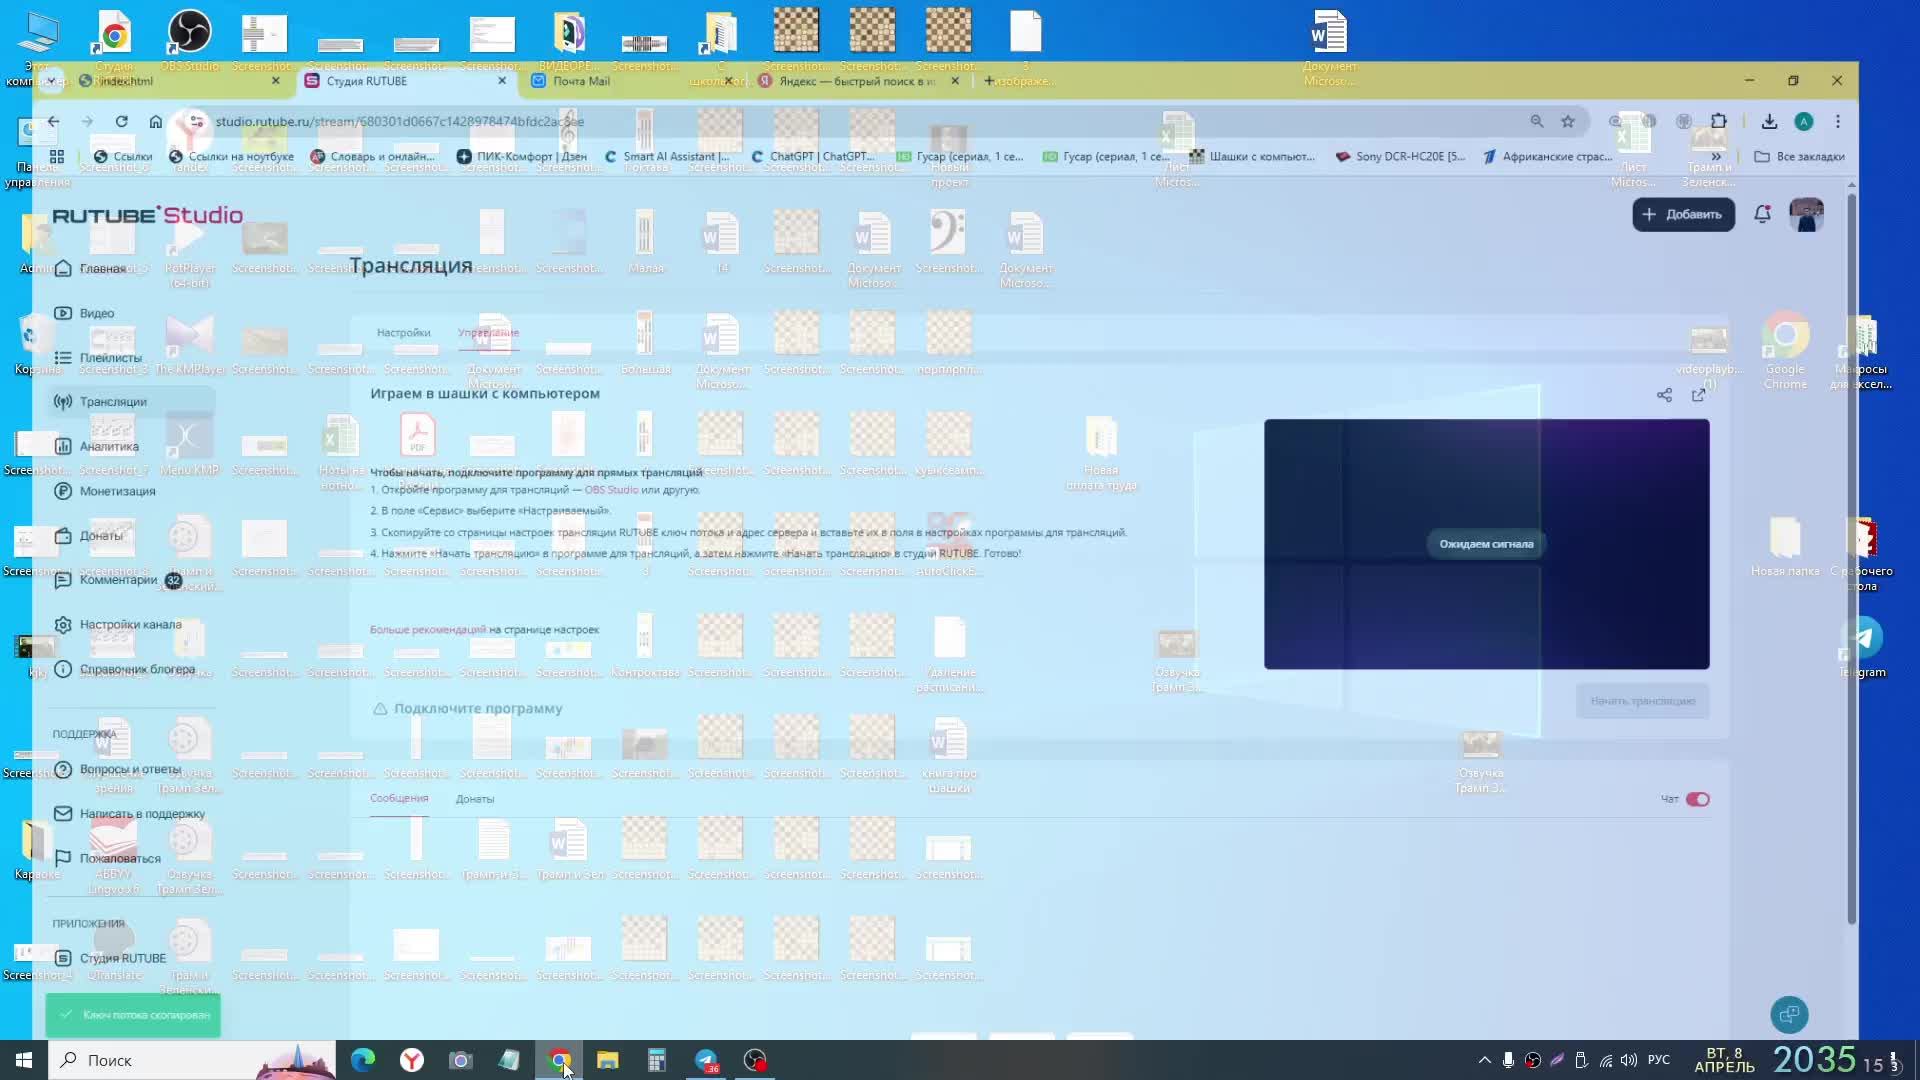This screenshot has width=1920, height=1080.
Task: Open the notifications bell
Action: pos(1762,214)
